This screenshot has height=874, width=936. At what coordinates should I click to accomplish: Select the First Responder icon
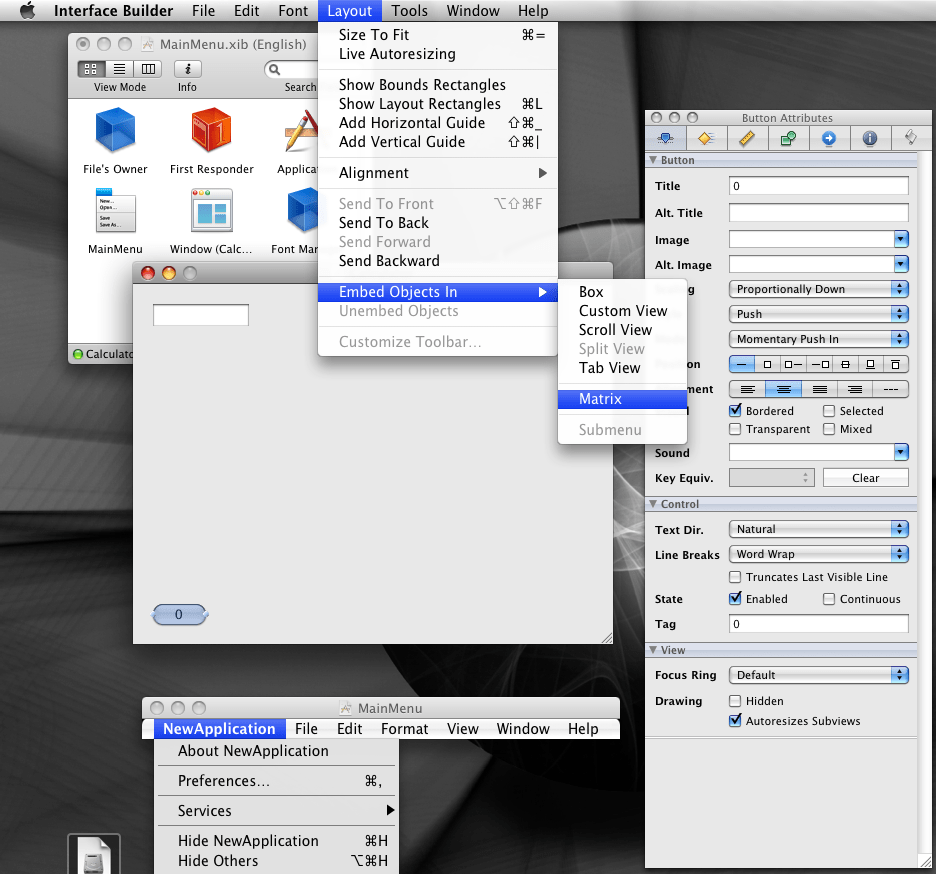[x=211, y=130]
